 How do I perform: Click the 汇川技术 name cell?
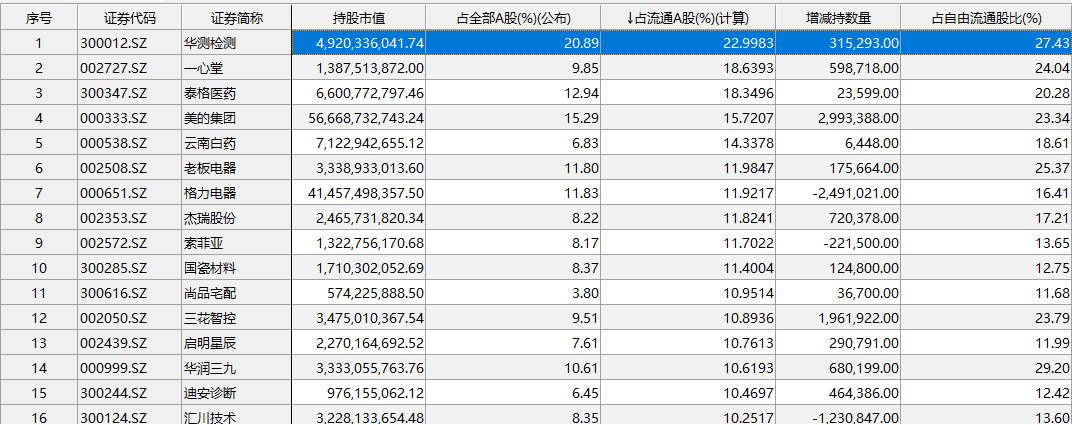(x=237, y=415)
